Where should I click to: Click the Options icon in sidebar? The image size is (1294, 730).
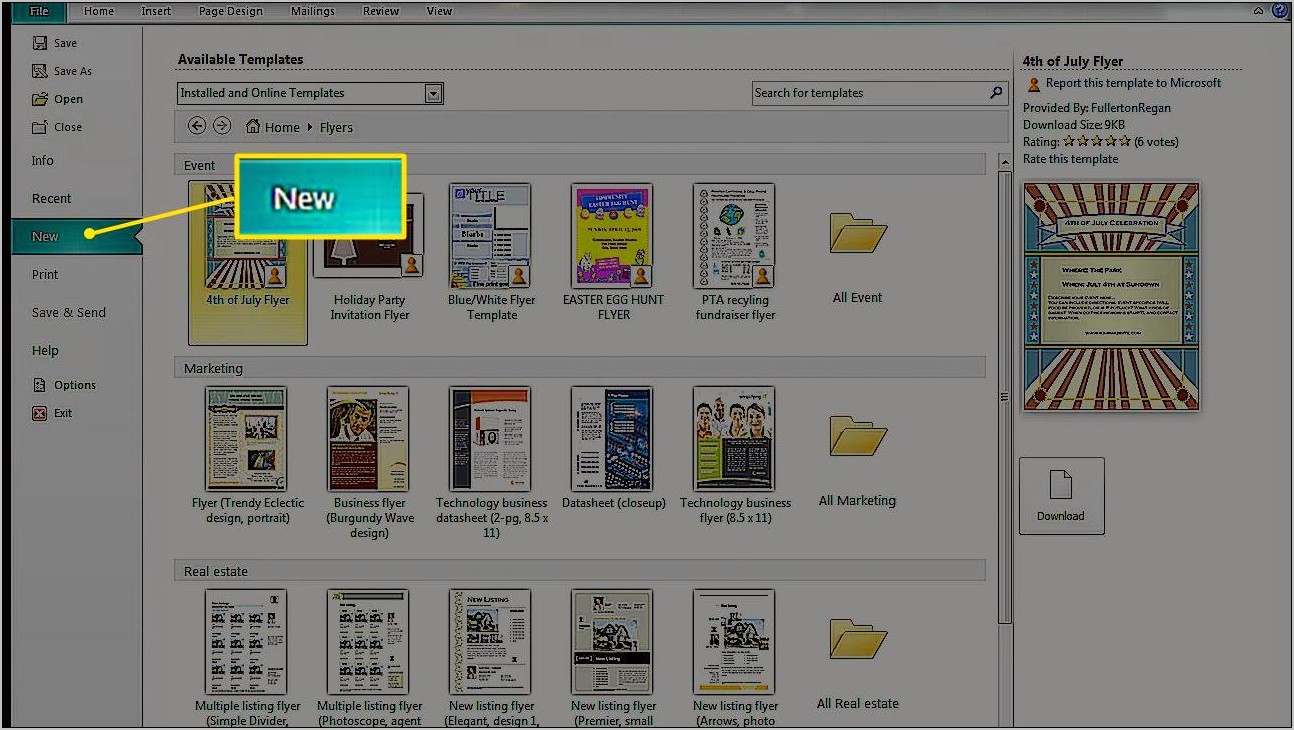40,385
